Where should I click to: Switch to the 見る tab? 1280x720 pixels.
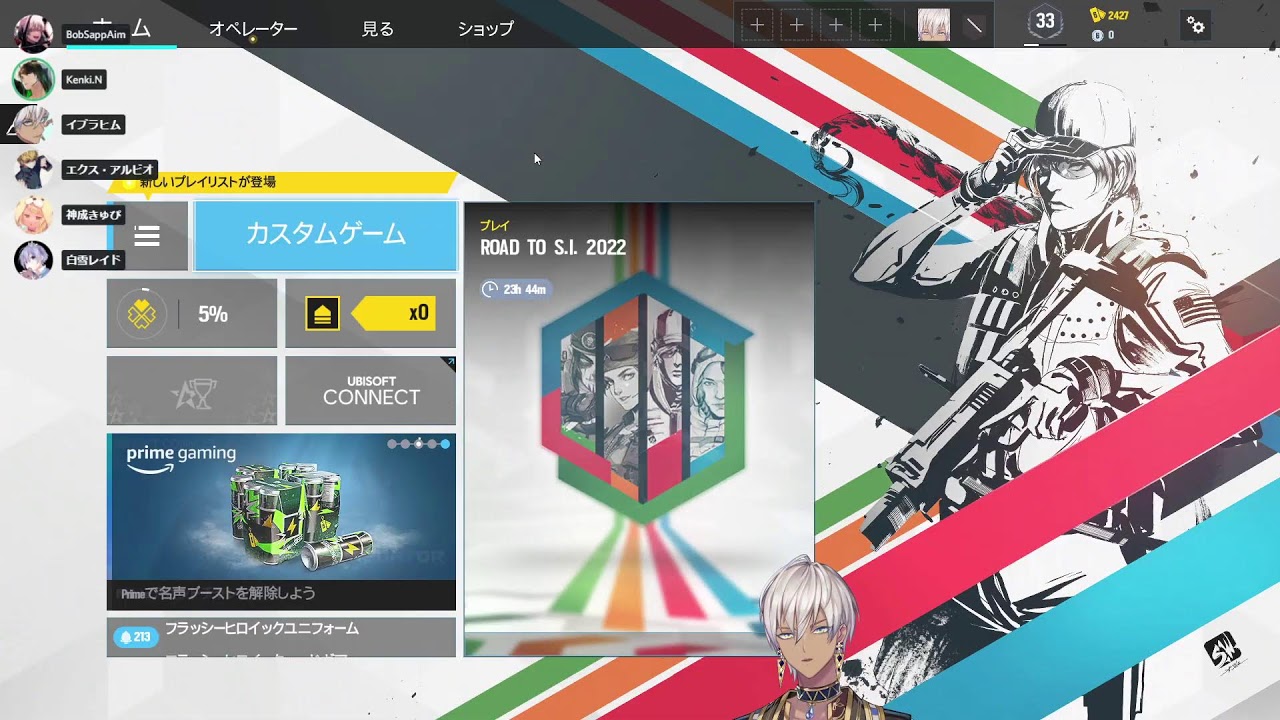click(x=378, y=29)
